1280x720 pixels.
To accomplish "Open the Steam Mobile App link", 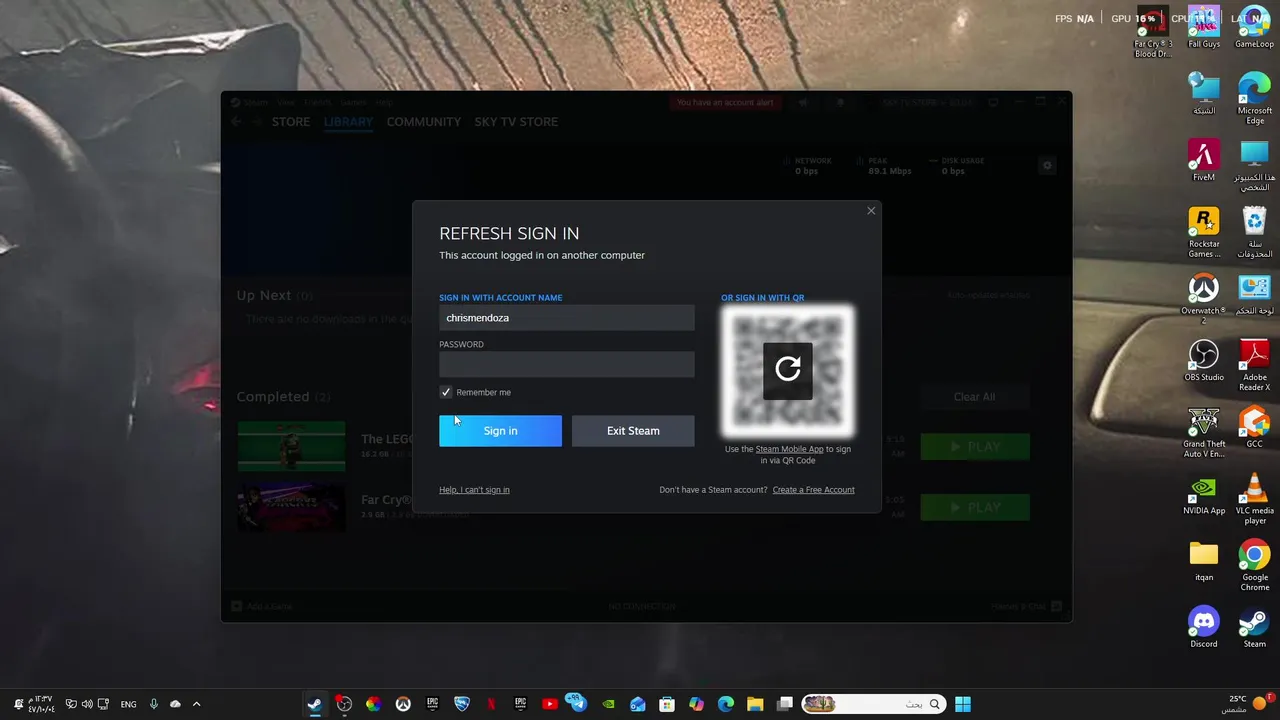I will (x=789, y=449).
